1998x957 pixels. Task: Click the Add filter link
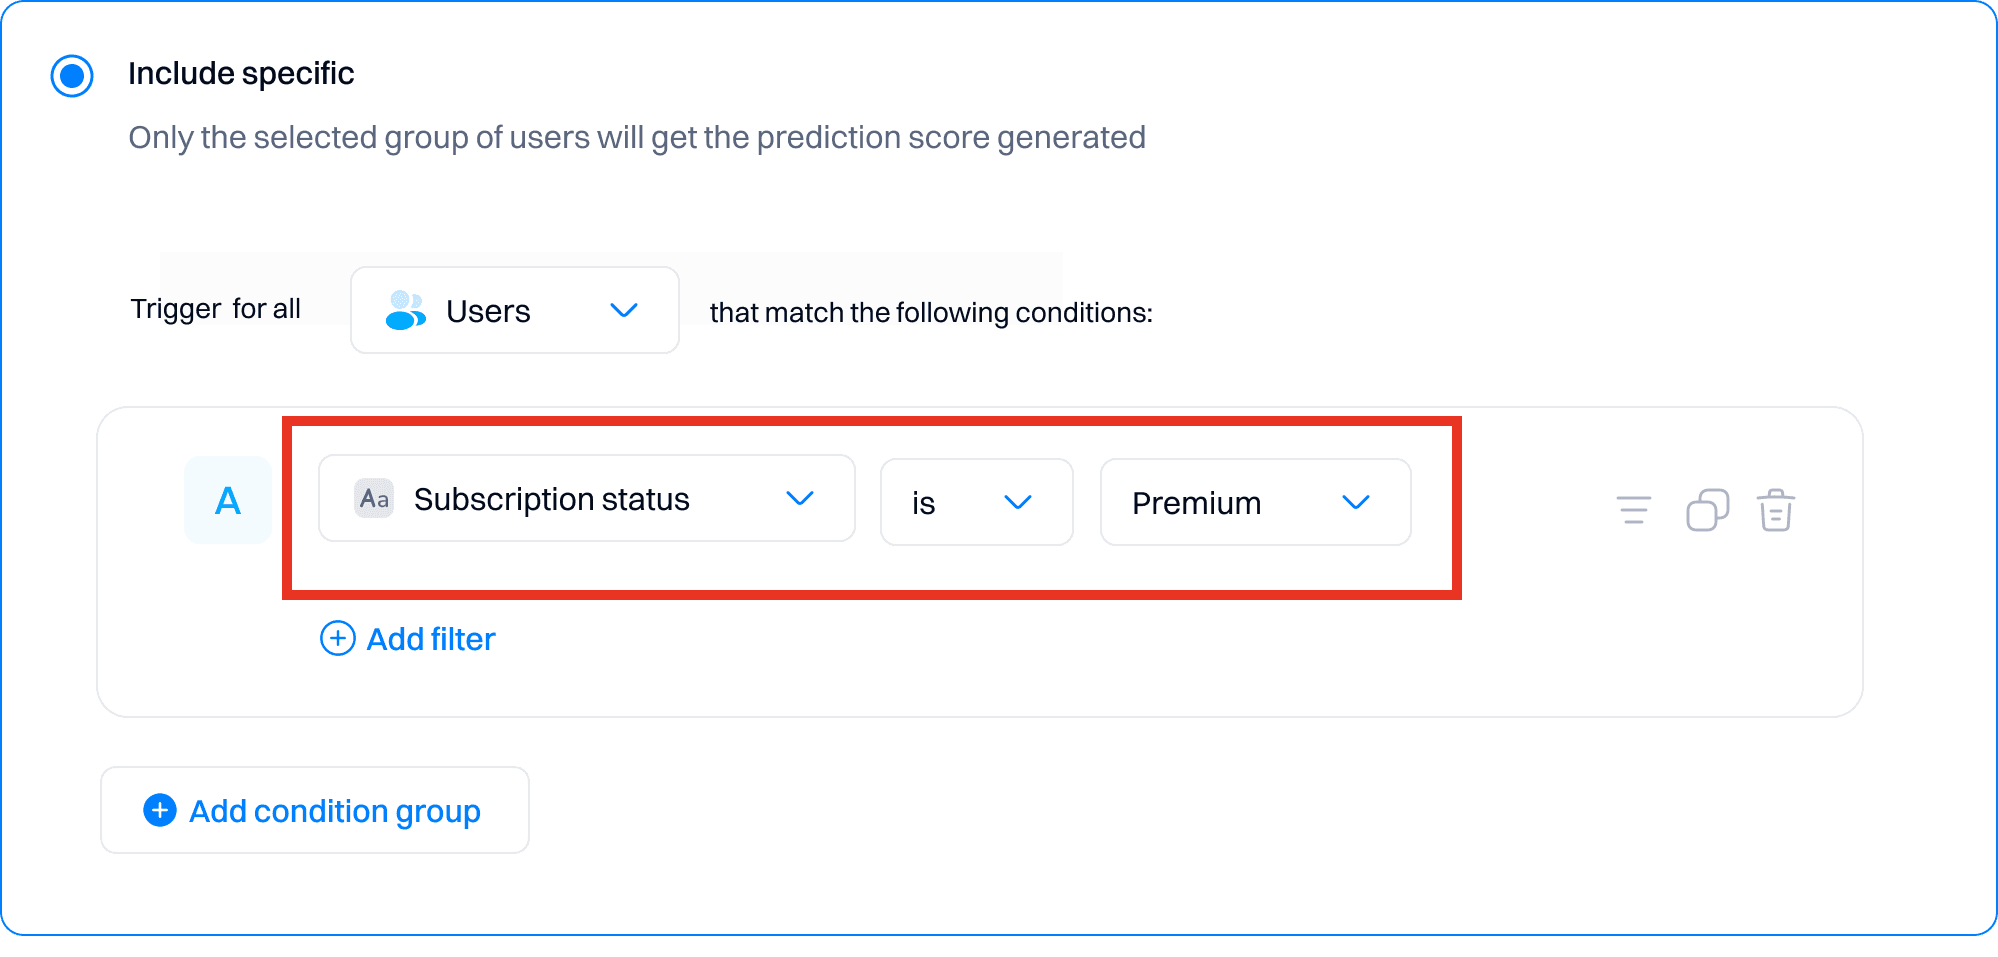coord(430,638)
